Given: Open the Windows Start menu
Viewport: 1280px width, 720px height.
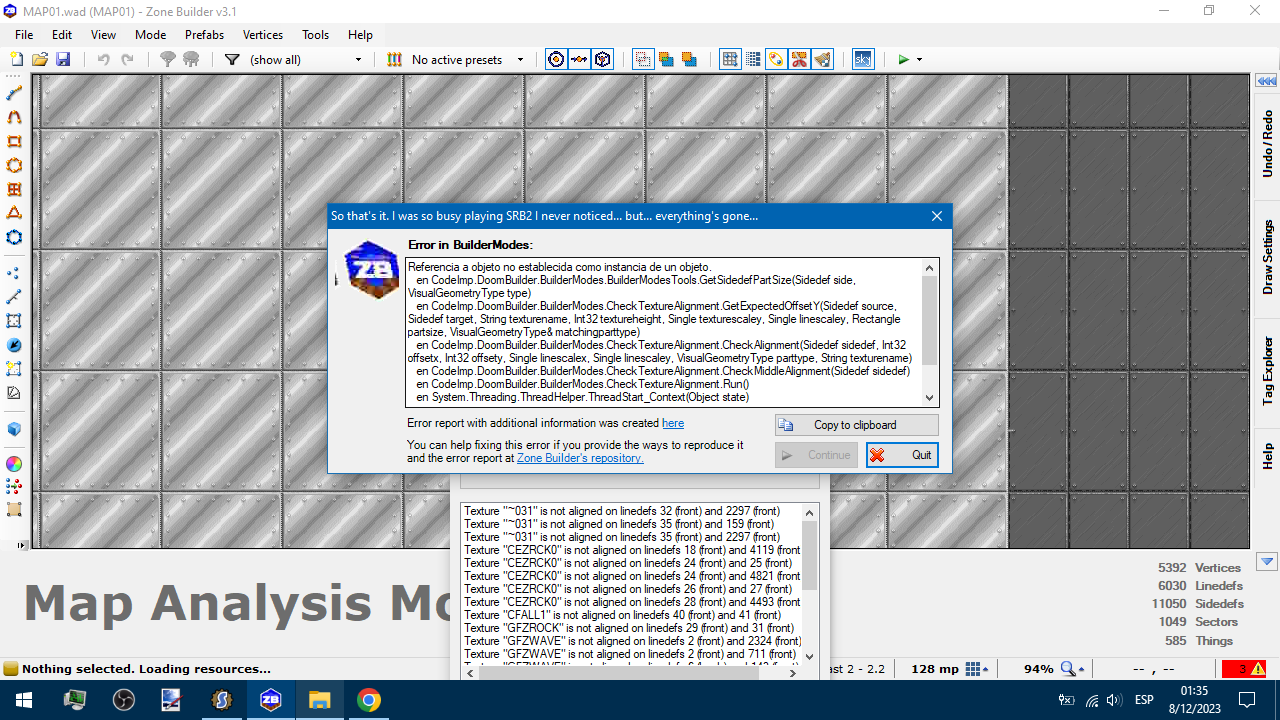Looking at the screenshot, I should coord(23,700).
